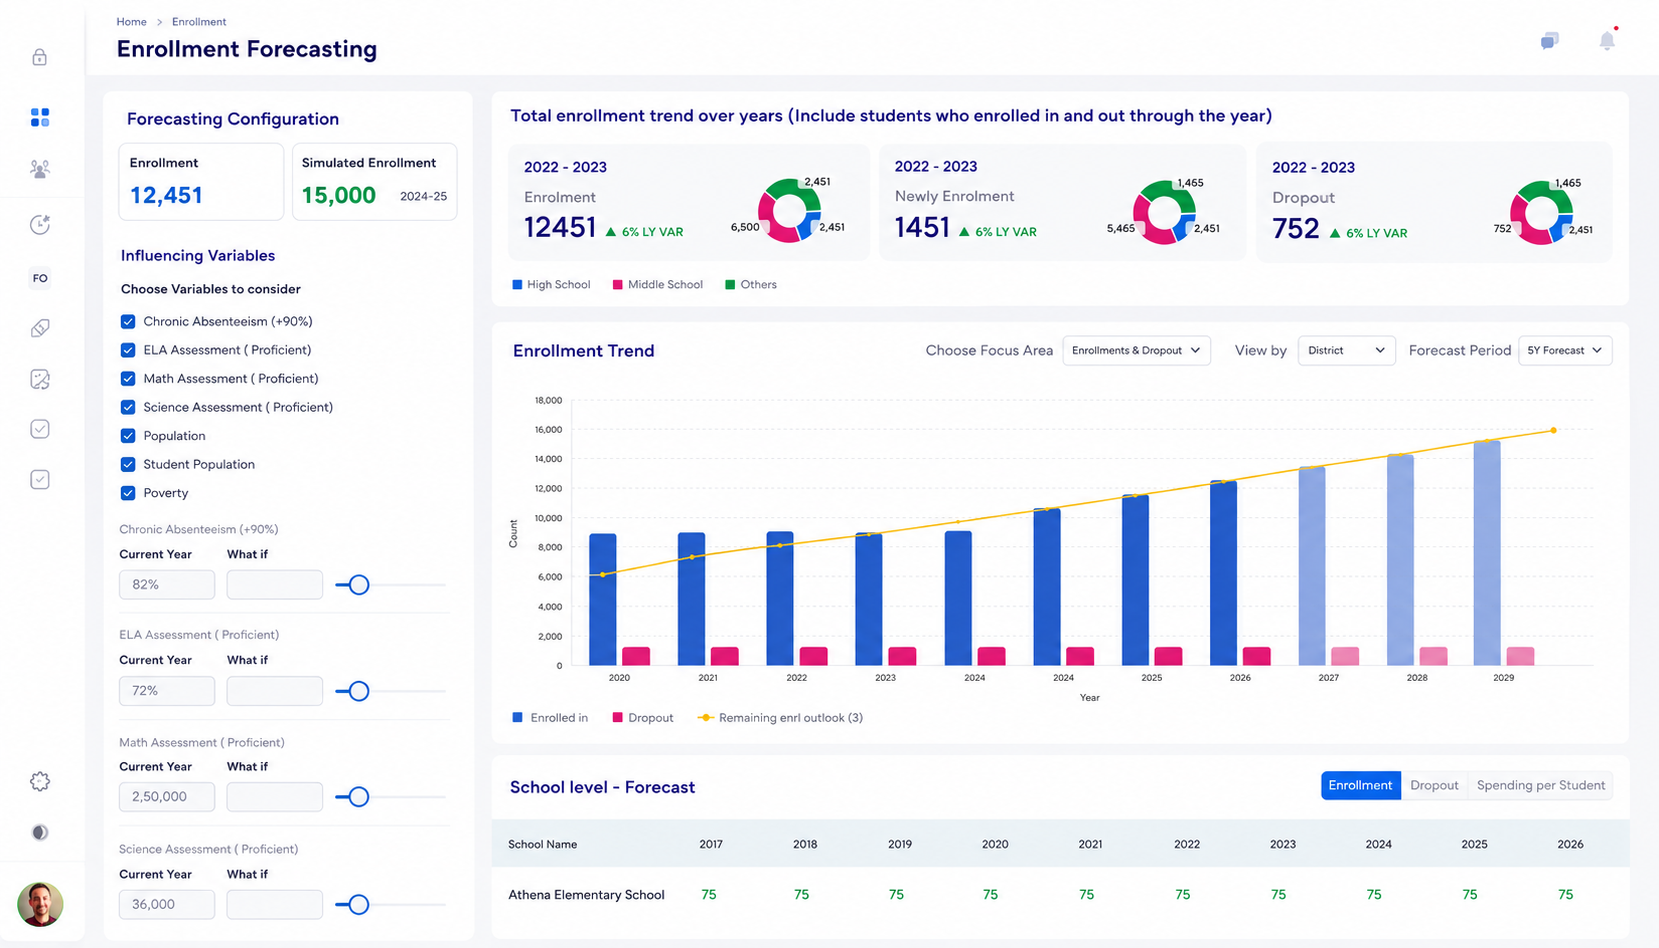Viewport: 1659px width, 948px height.
Task: Open the View by District dropdown
Action: pyautogui.click(x=1346, y=350)
